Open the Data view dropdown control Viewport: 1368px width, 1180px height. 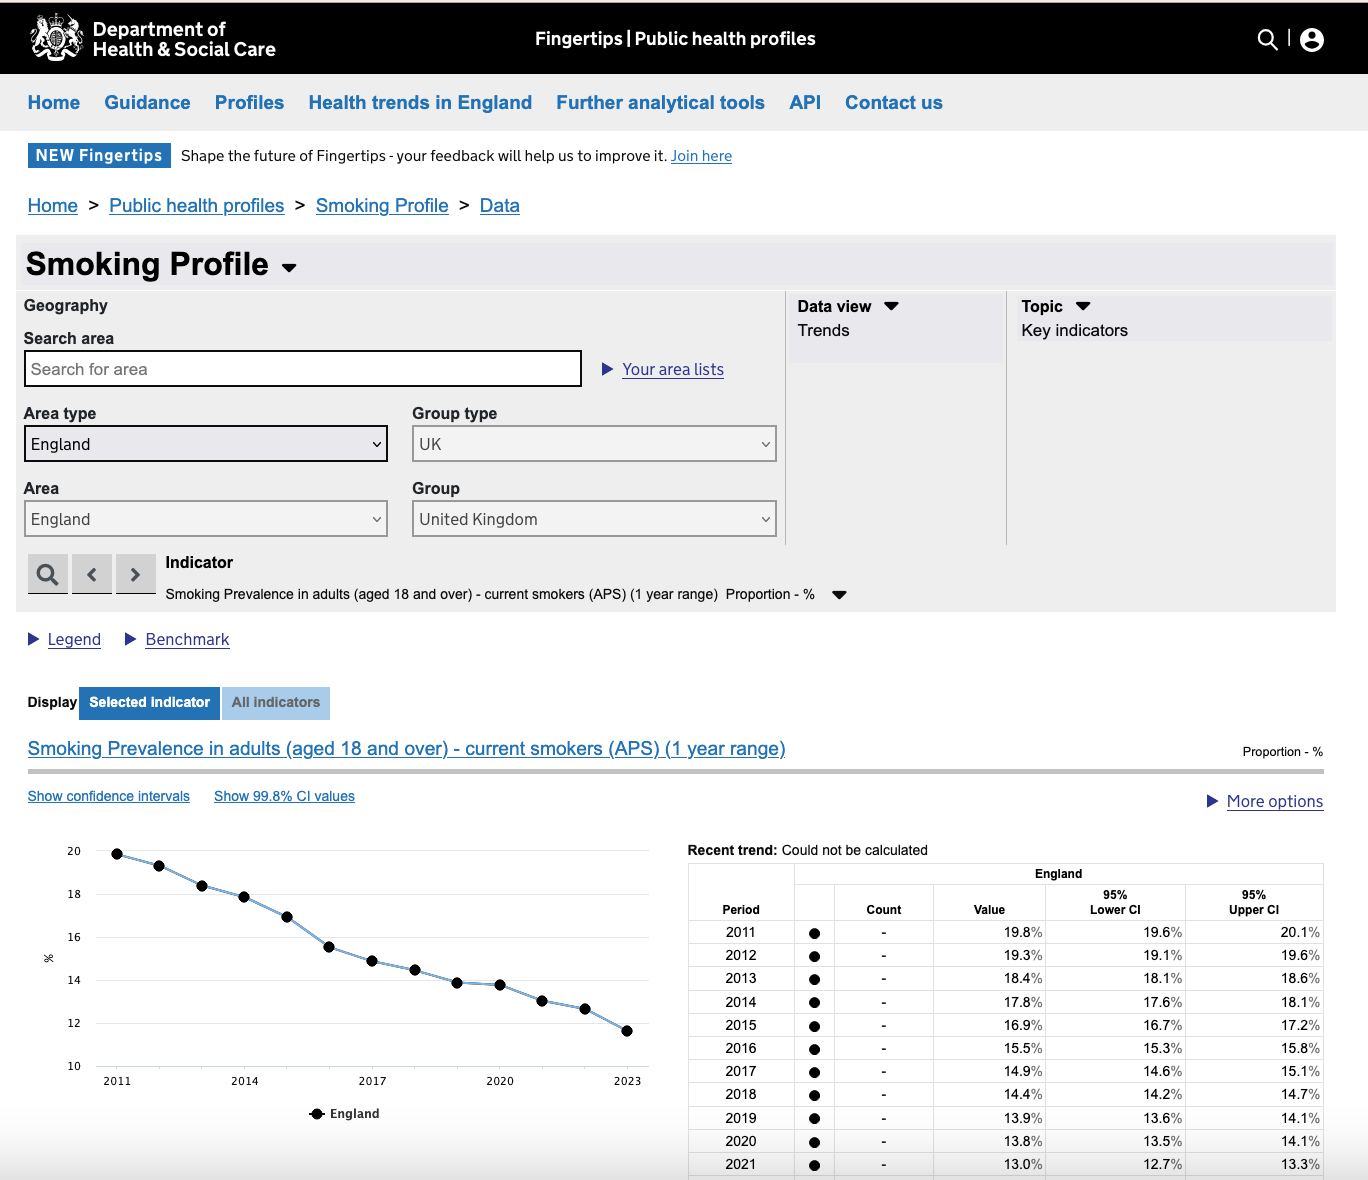[x=889, y=306]
